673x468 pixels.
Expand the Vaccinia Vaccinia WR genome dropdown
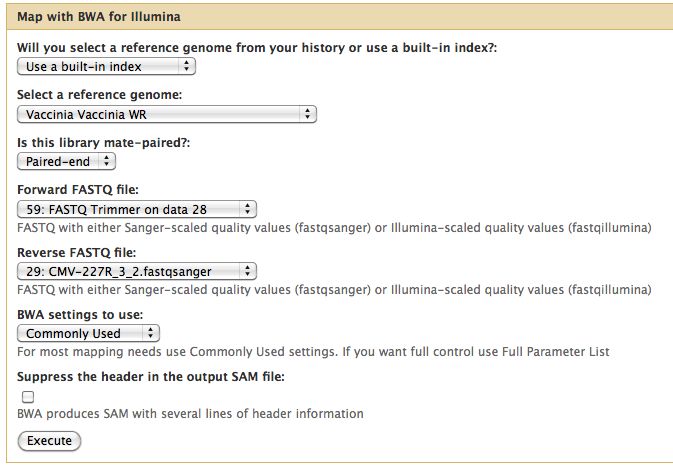tap(167, 114)
